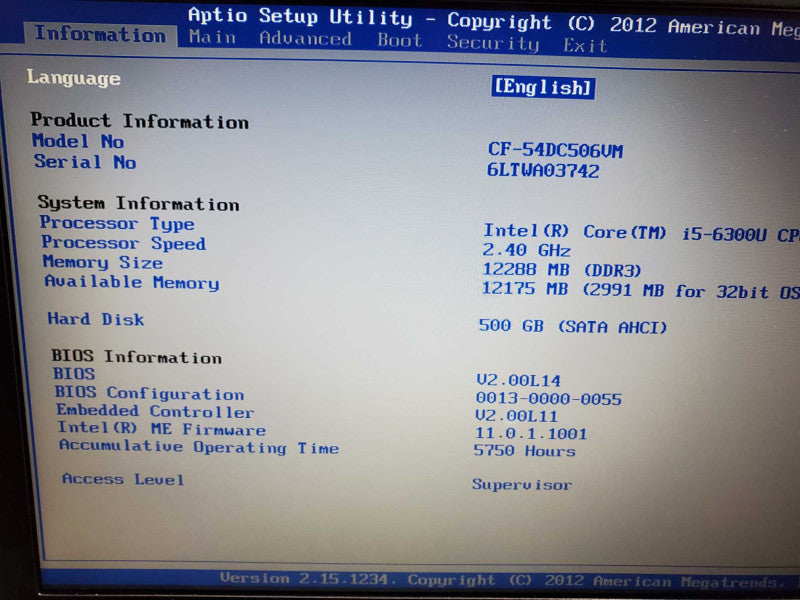
Task: Open the Advanced tab
Action: 305,39
